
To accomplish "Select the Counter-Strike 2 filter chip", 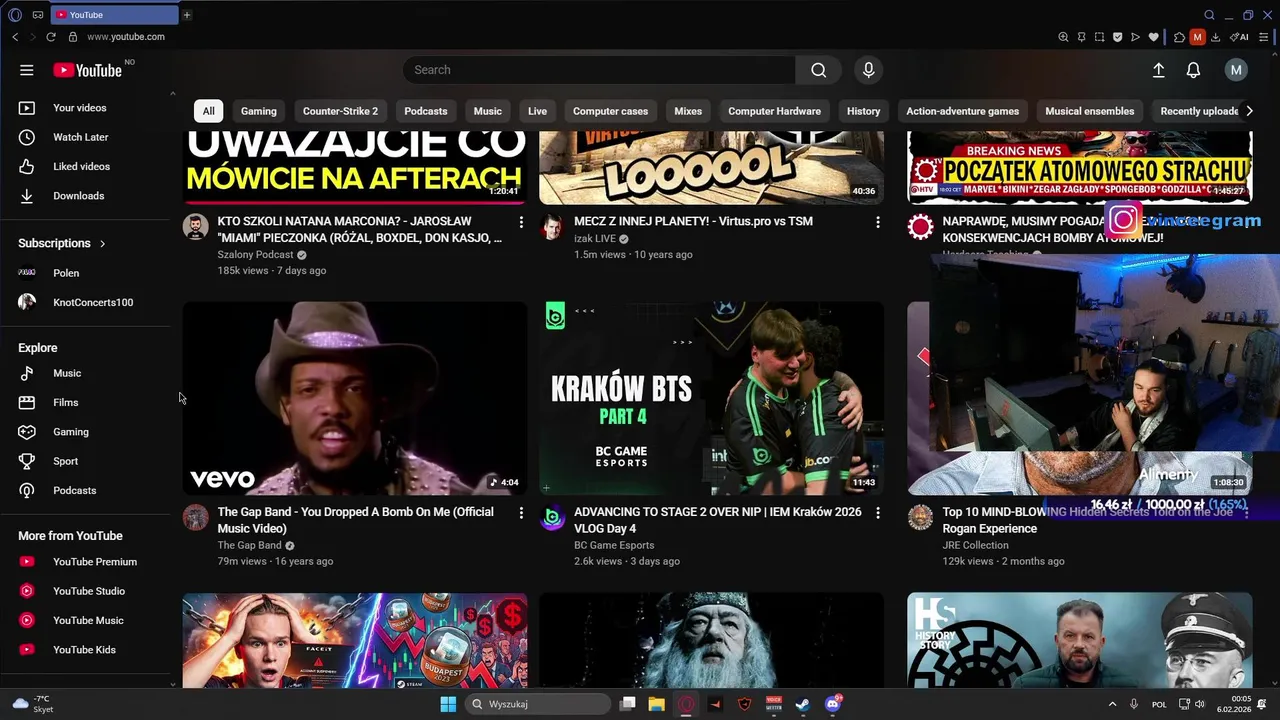I will tap(340, 111).
